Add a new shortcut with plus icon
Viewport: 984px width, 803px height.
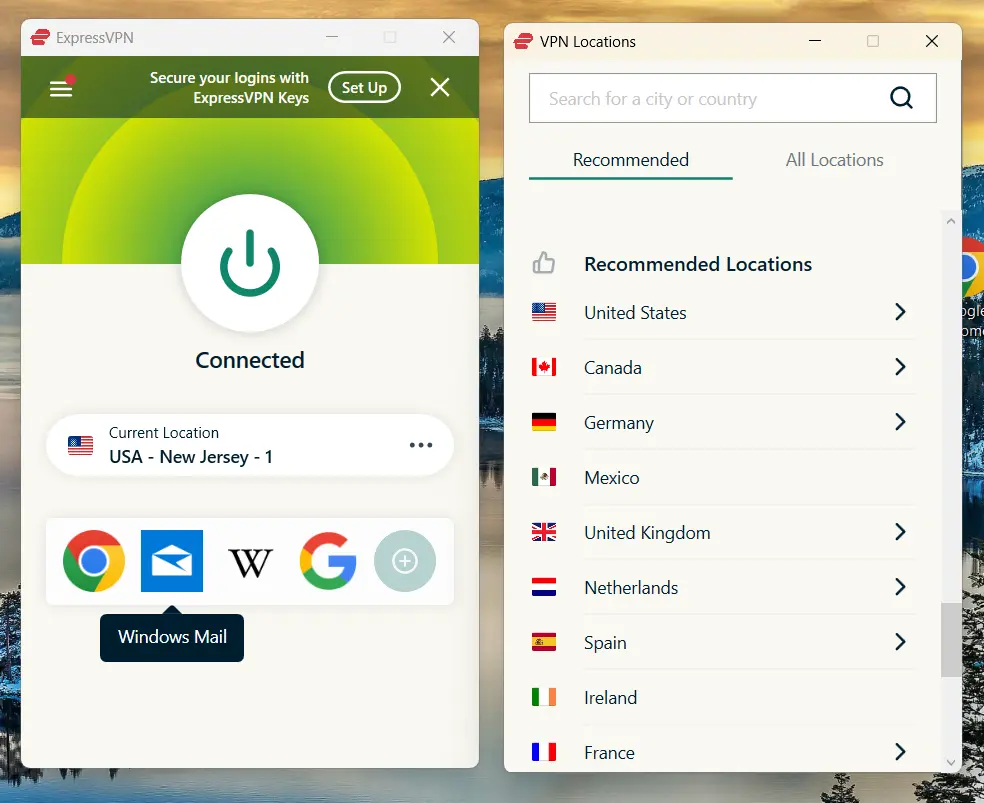pyautogui.click(x=405, y=561)
